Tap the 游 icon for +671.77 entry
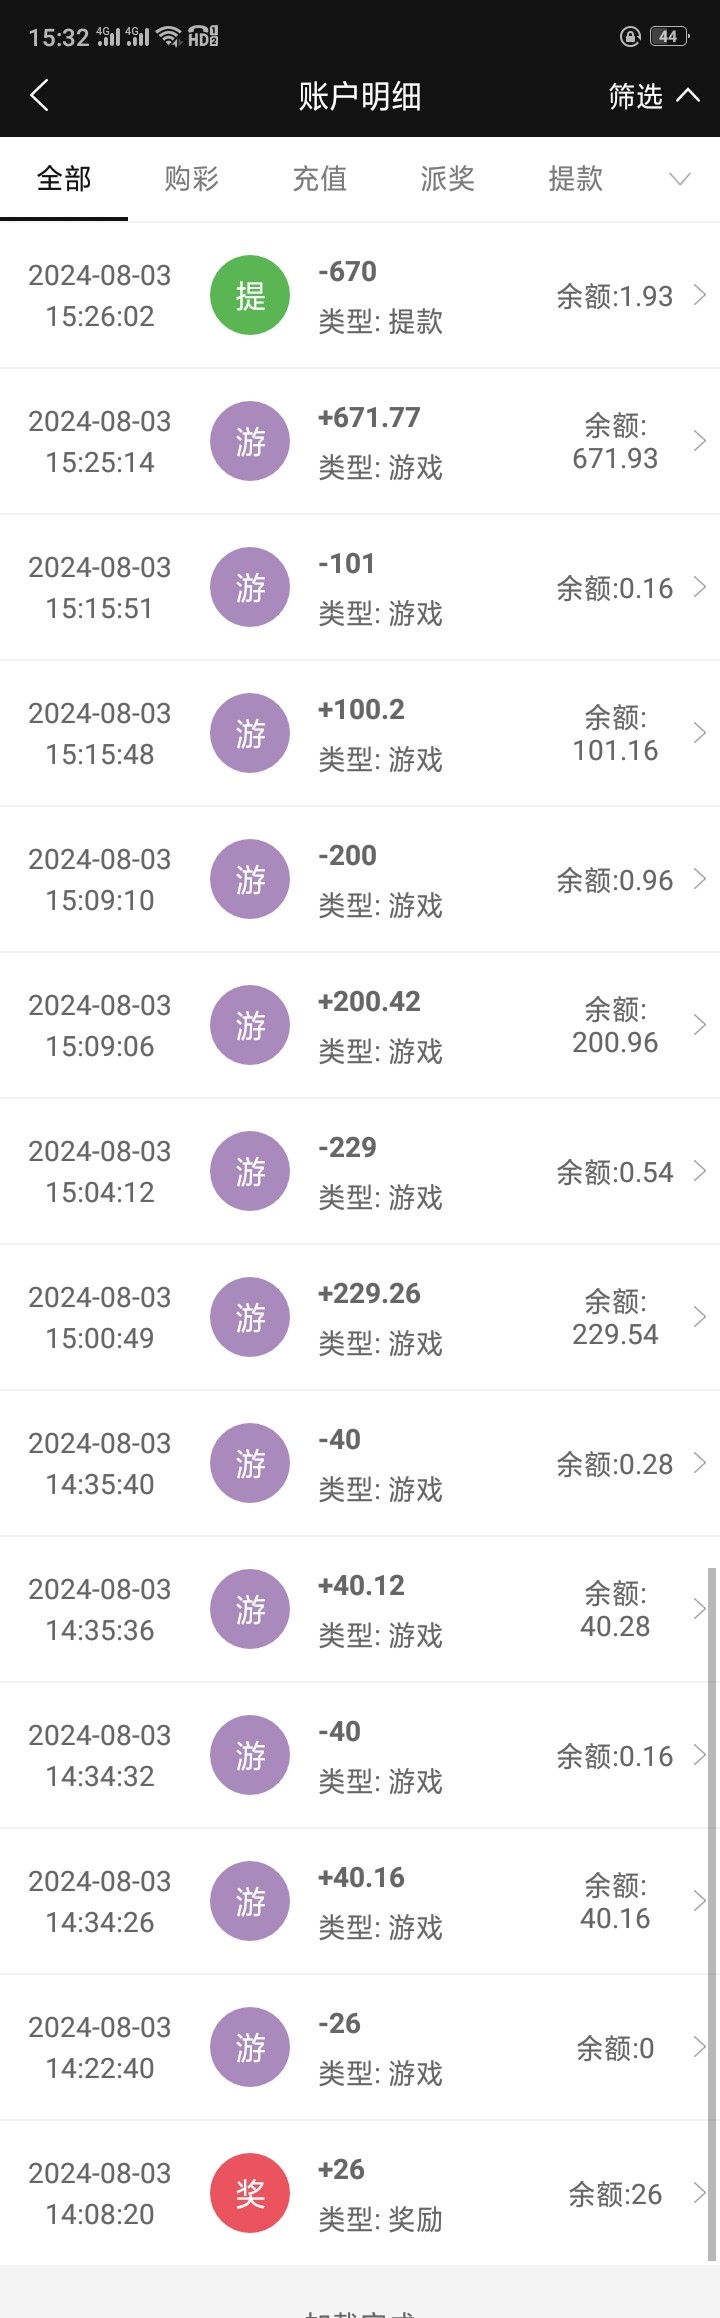 [x=250, y=441]
